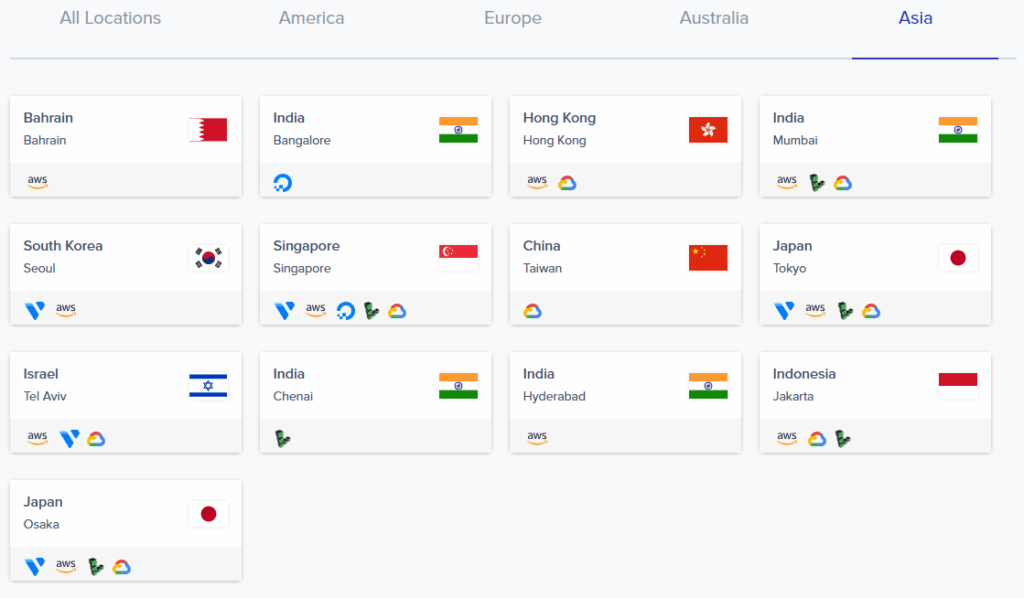This screenshot has width=1024, height=598.
Task: Click the DigitalOcean icon under India Bangalore
Action: 283,183
